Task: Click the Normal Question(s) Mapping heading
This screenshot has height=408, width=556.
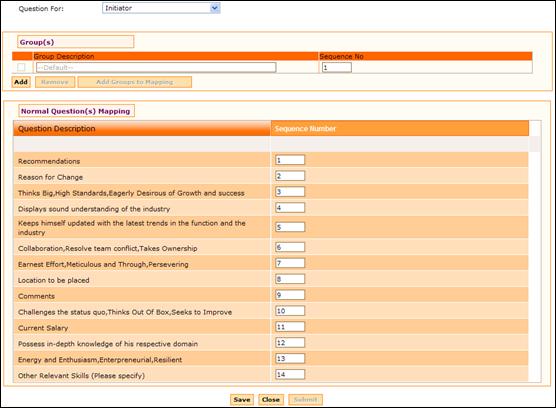Action: [76, 111]
